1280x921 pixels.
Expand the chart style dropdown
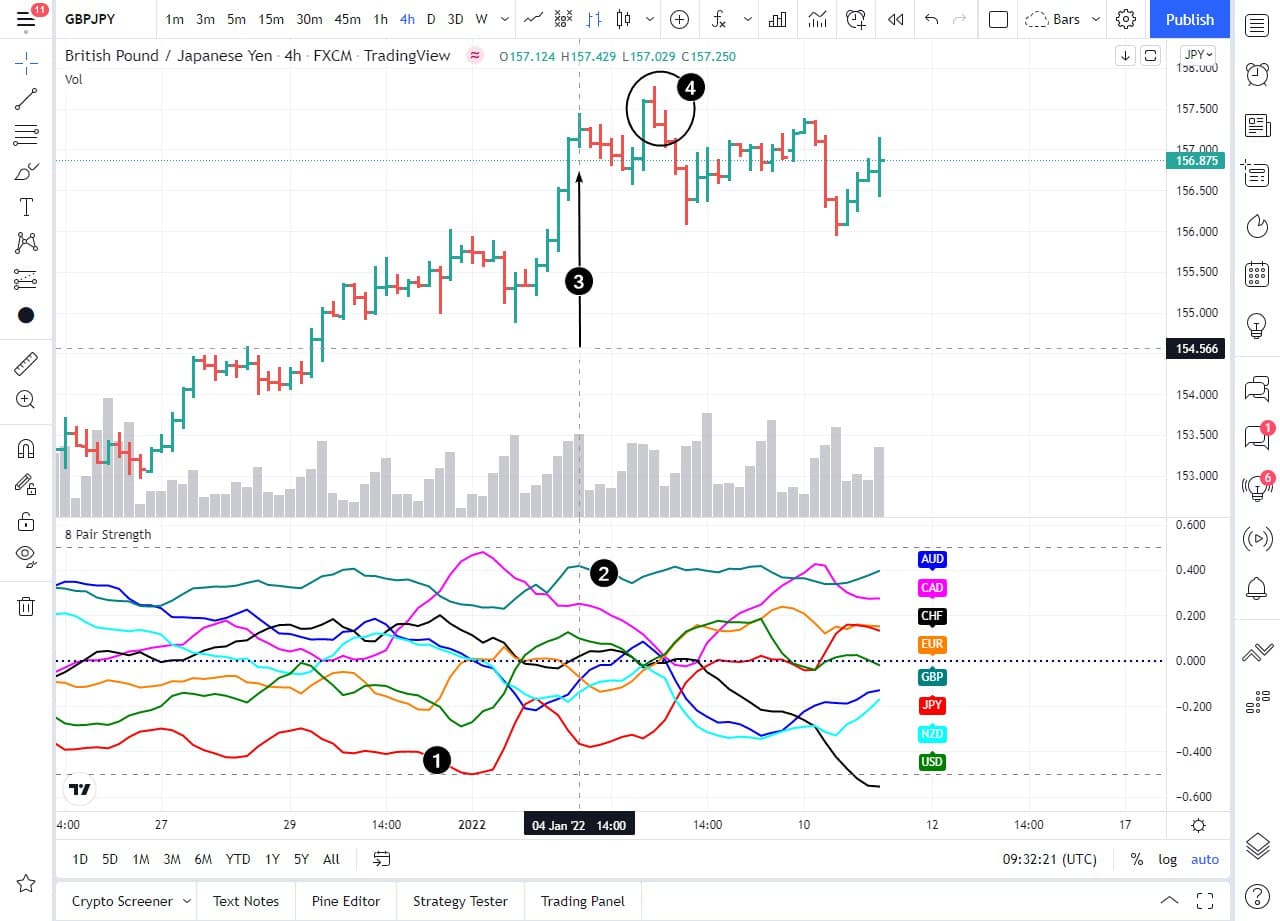click(x=651, y=19)
